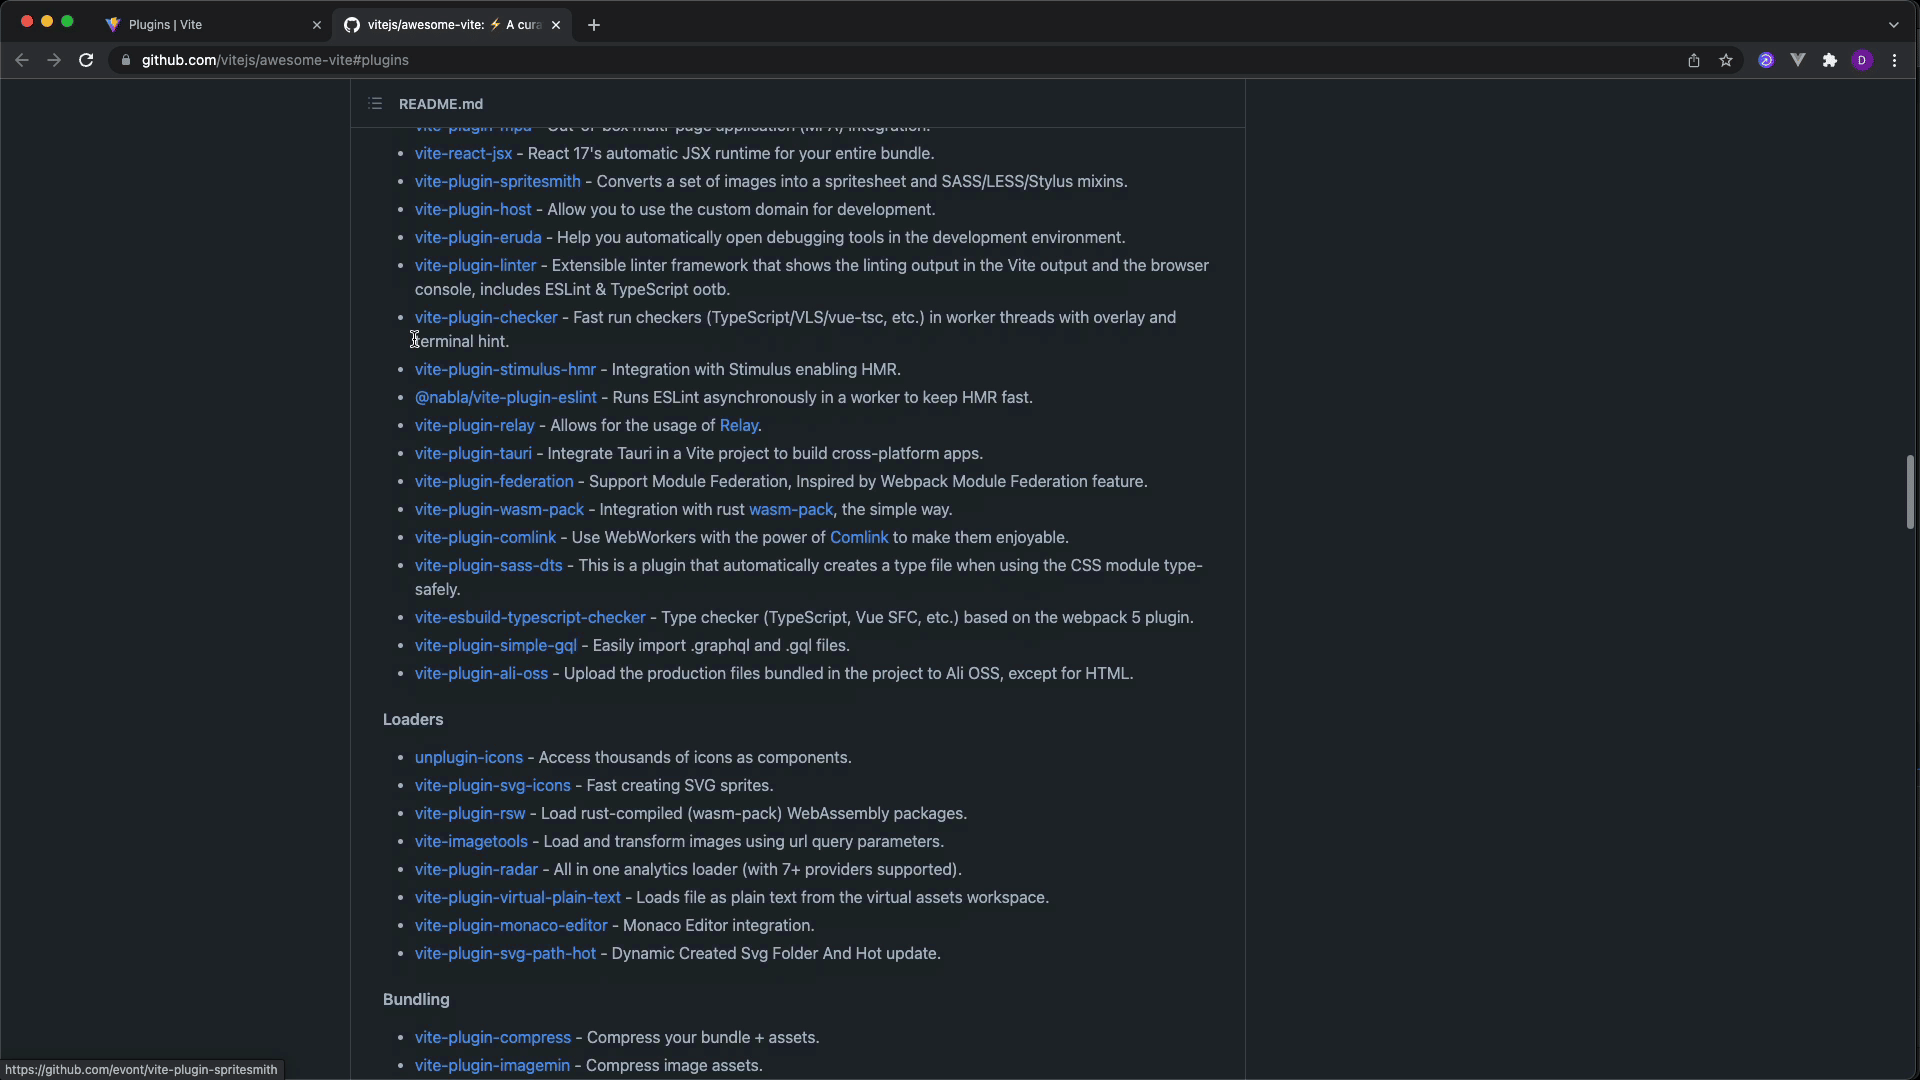Go to the unplugin-icons link
The height and width of the screenshot is (1080, 1920).
pos(469,757)
